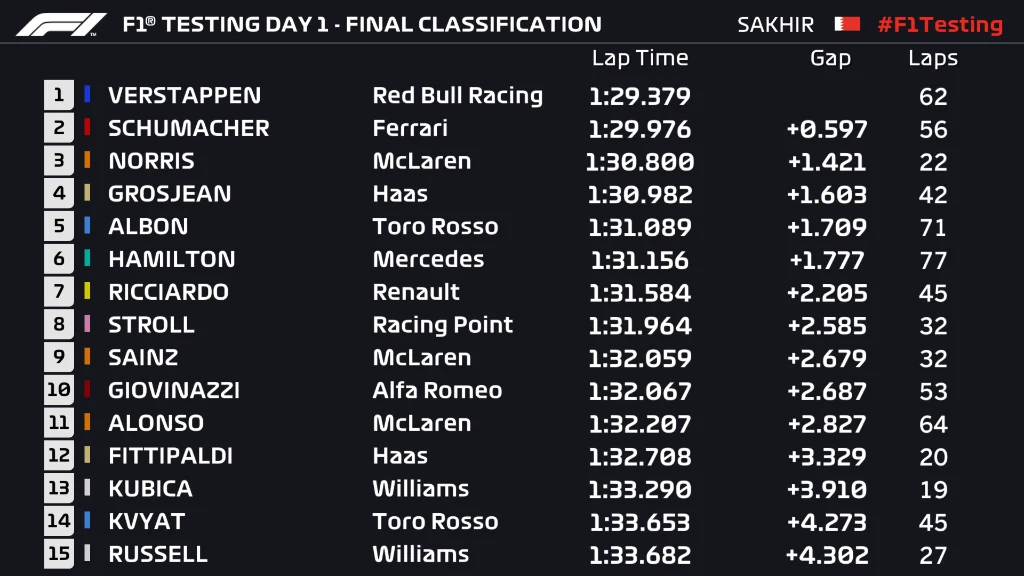The width and height of the screenshot is (1024, 576).
Task: Open the #F1Testing hashtag
Action: [939, 24]
